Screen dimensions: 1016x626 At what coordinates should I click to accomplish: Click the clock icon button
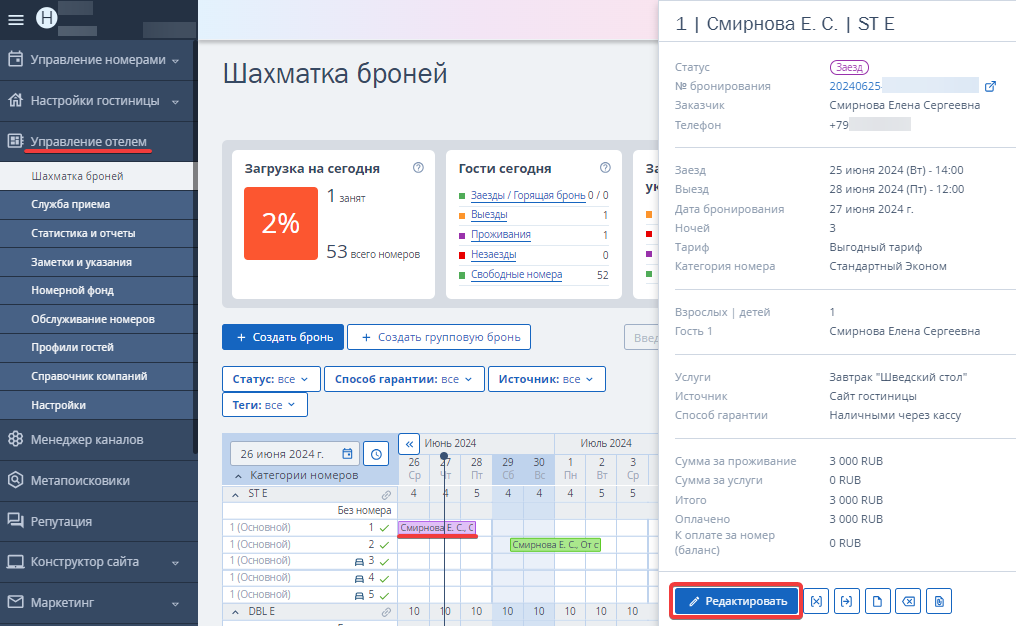pyautogui.click(x=376, y=454)
